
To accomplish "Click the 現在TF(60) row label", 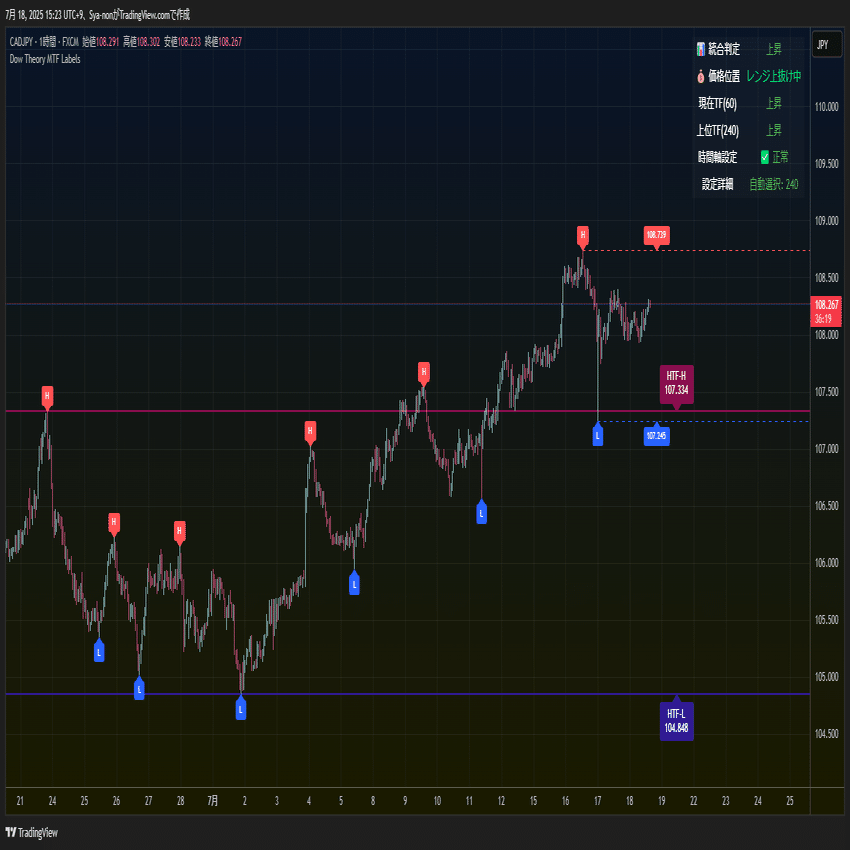I will tap(718, 104).
